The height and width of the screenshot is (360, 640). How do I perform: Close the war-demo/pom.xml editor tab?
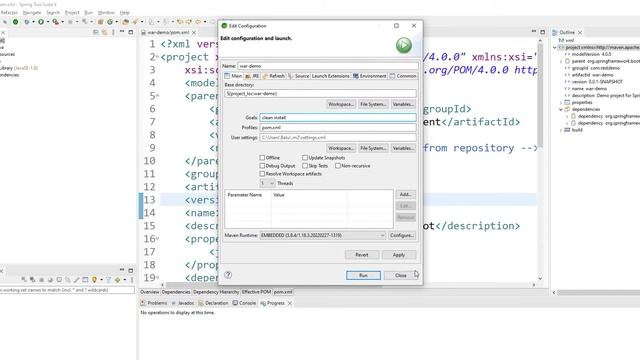click(x=194, y=32)
